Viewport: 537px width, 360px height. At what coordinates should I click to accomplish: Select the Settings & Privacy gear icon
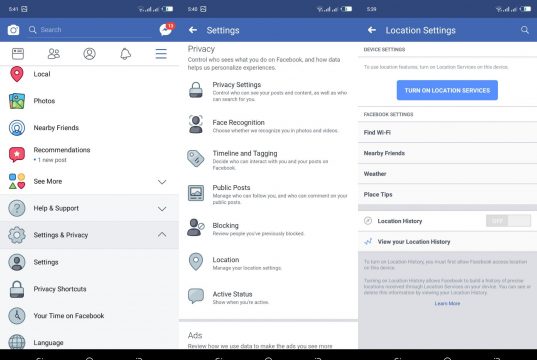click(17, 235)
